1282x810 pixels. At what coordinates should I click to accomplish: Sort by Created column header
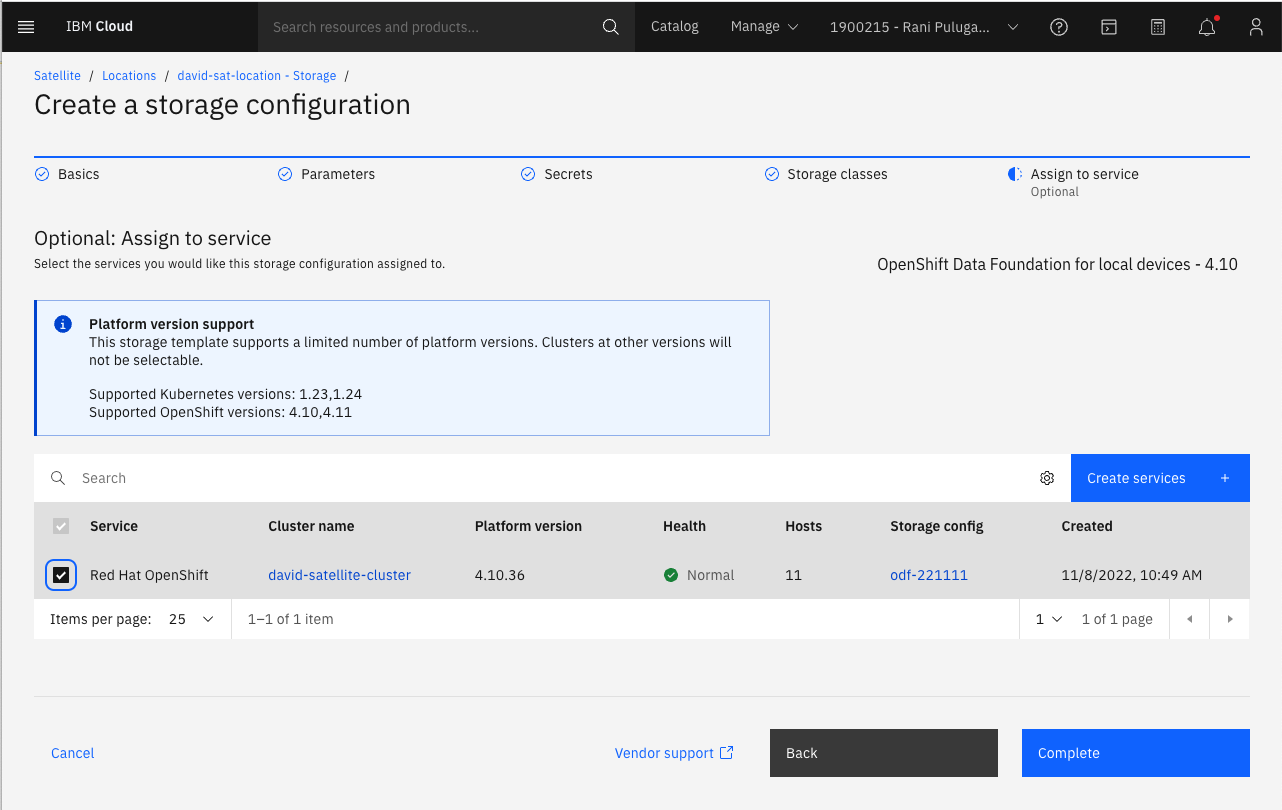point(1087,526)
